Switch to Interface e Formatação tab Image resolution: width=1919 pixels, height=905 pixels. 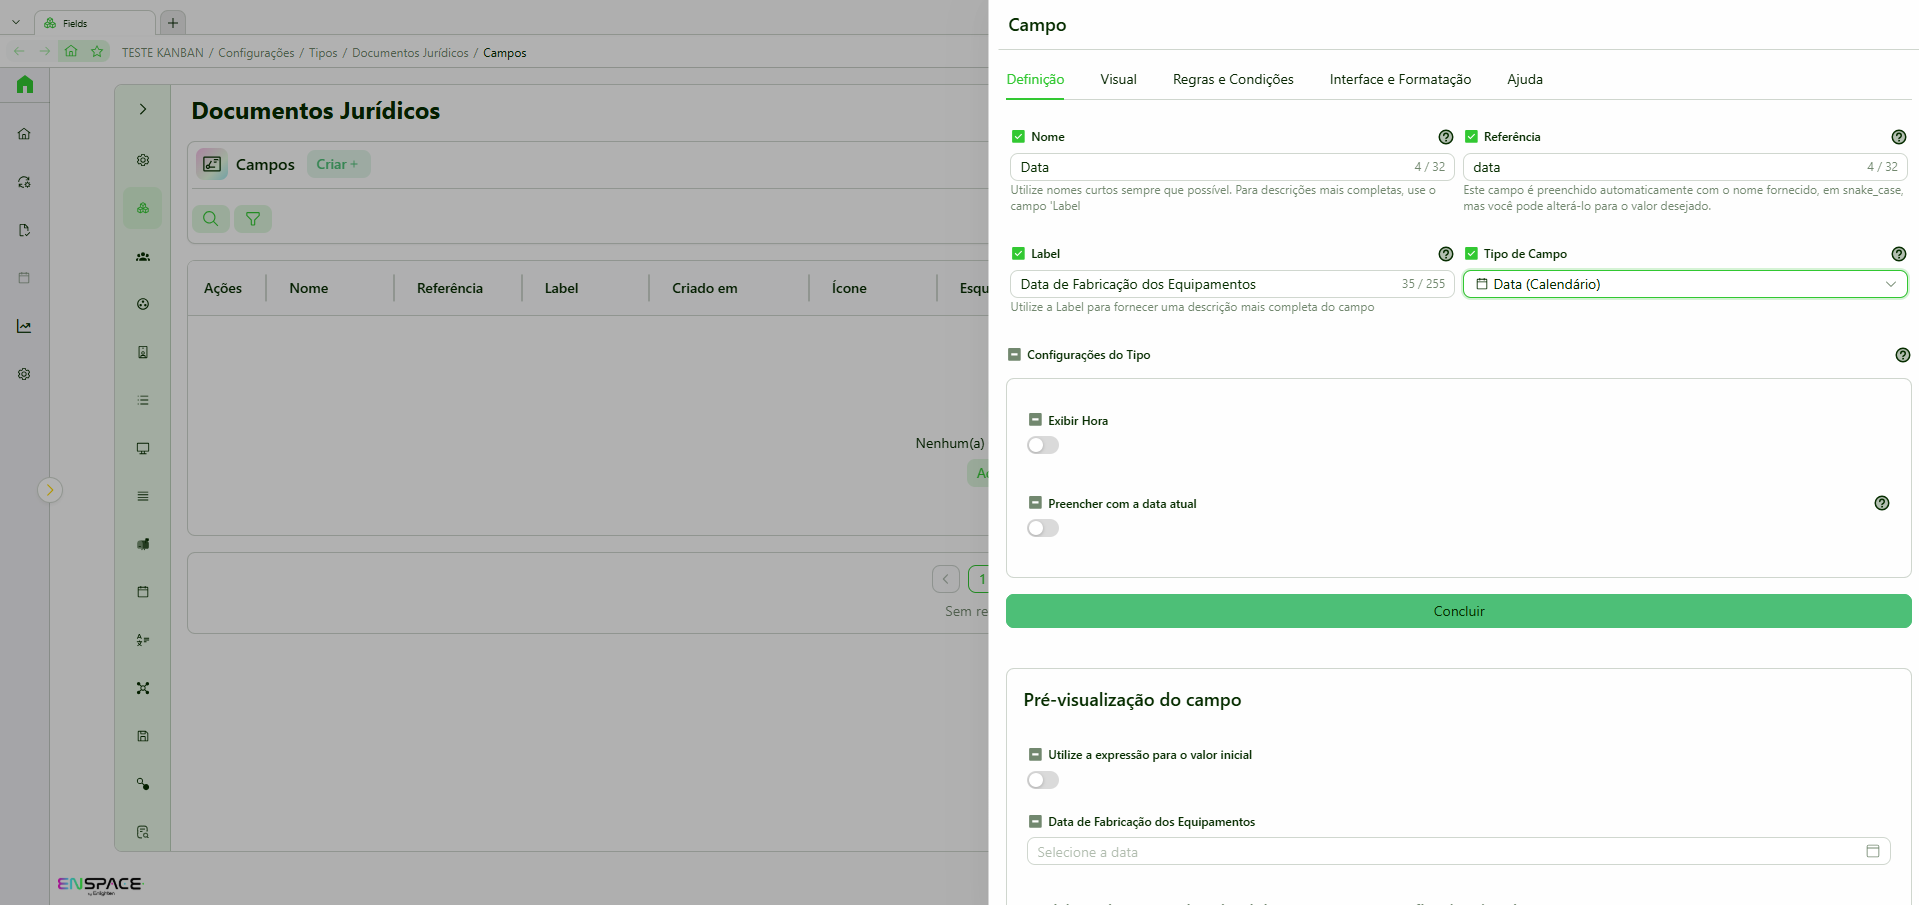click(x=1400, y=80)
